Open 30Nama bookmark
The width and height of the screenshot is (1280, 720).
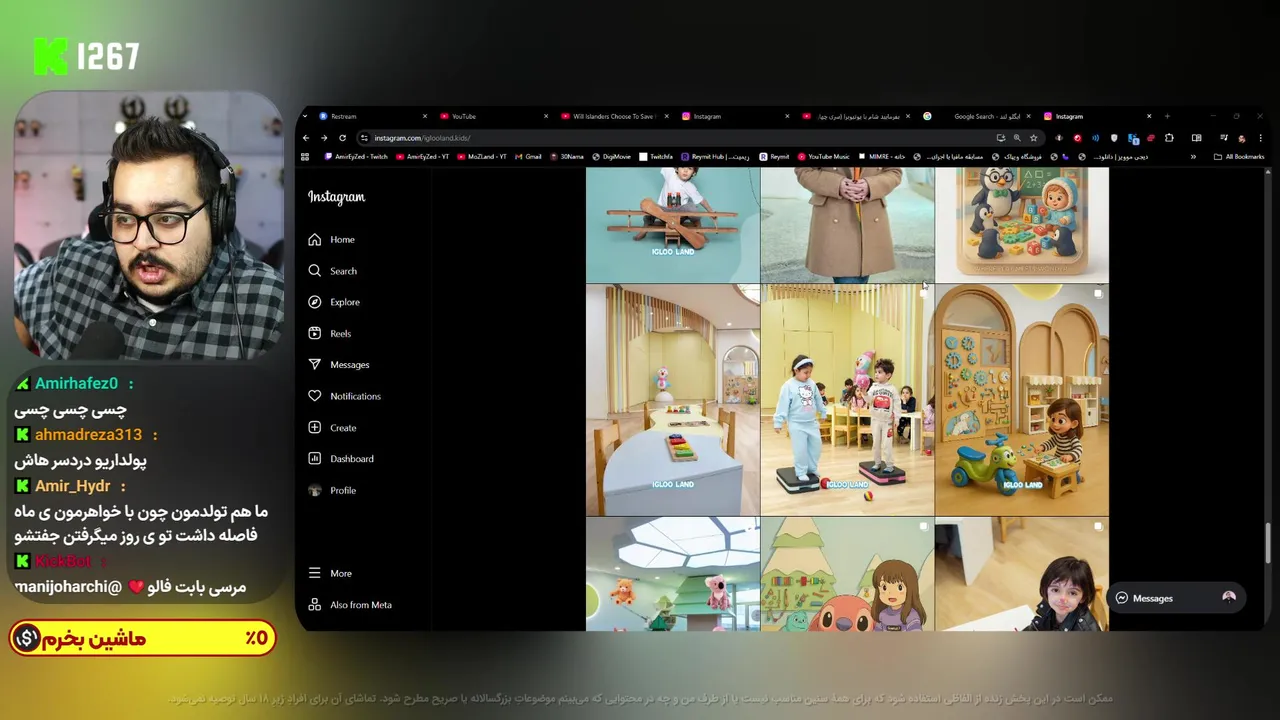567,157
